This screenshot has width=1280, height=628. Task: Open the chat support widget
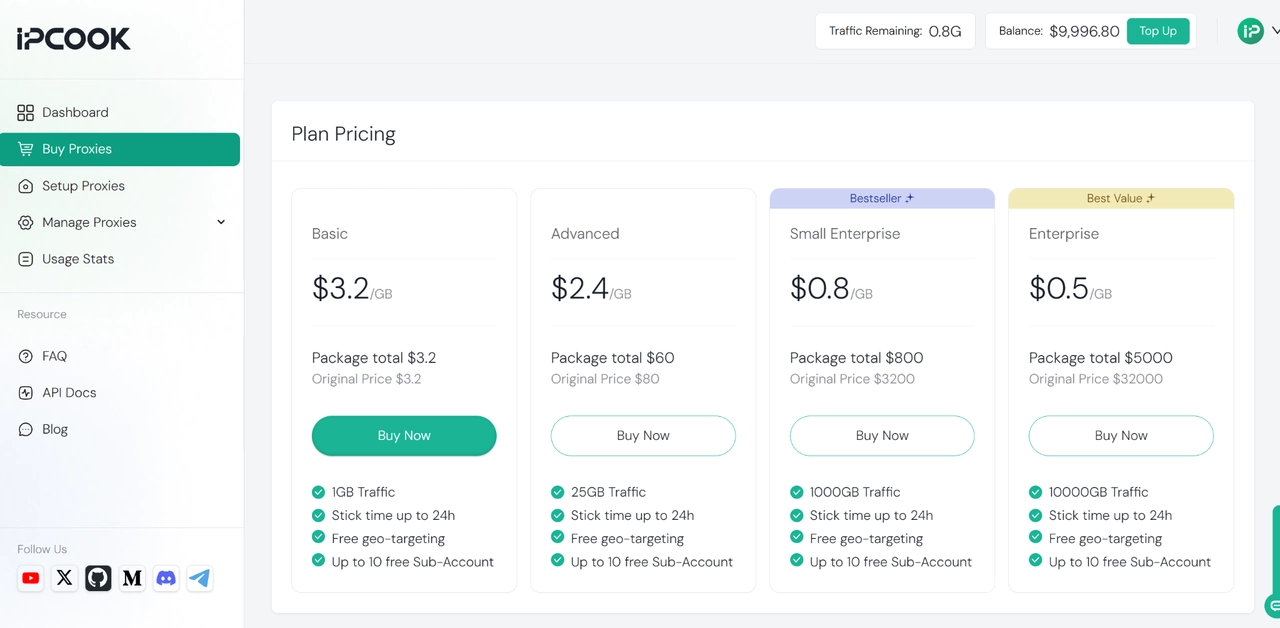pos(1274,606)
